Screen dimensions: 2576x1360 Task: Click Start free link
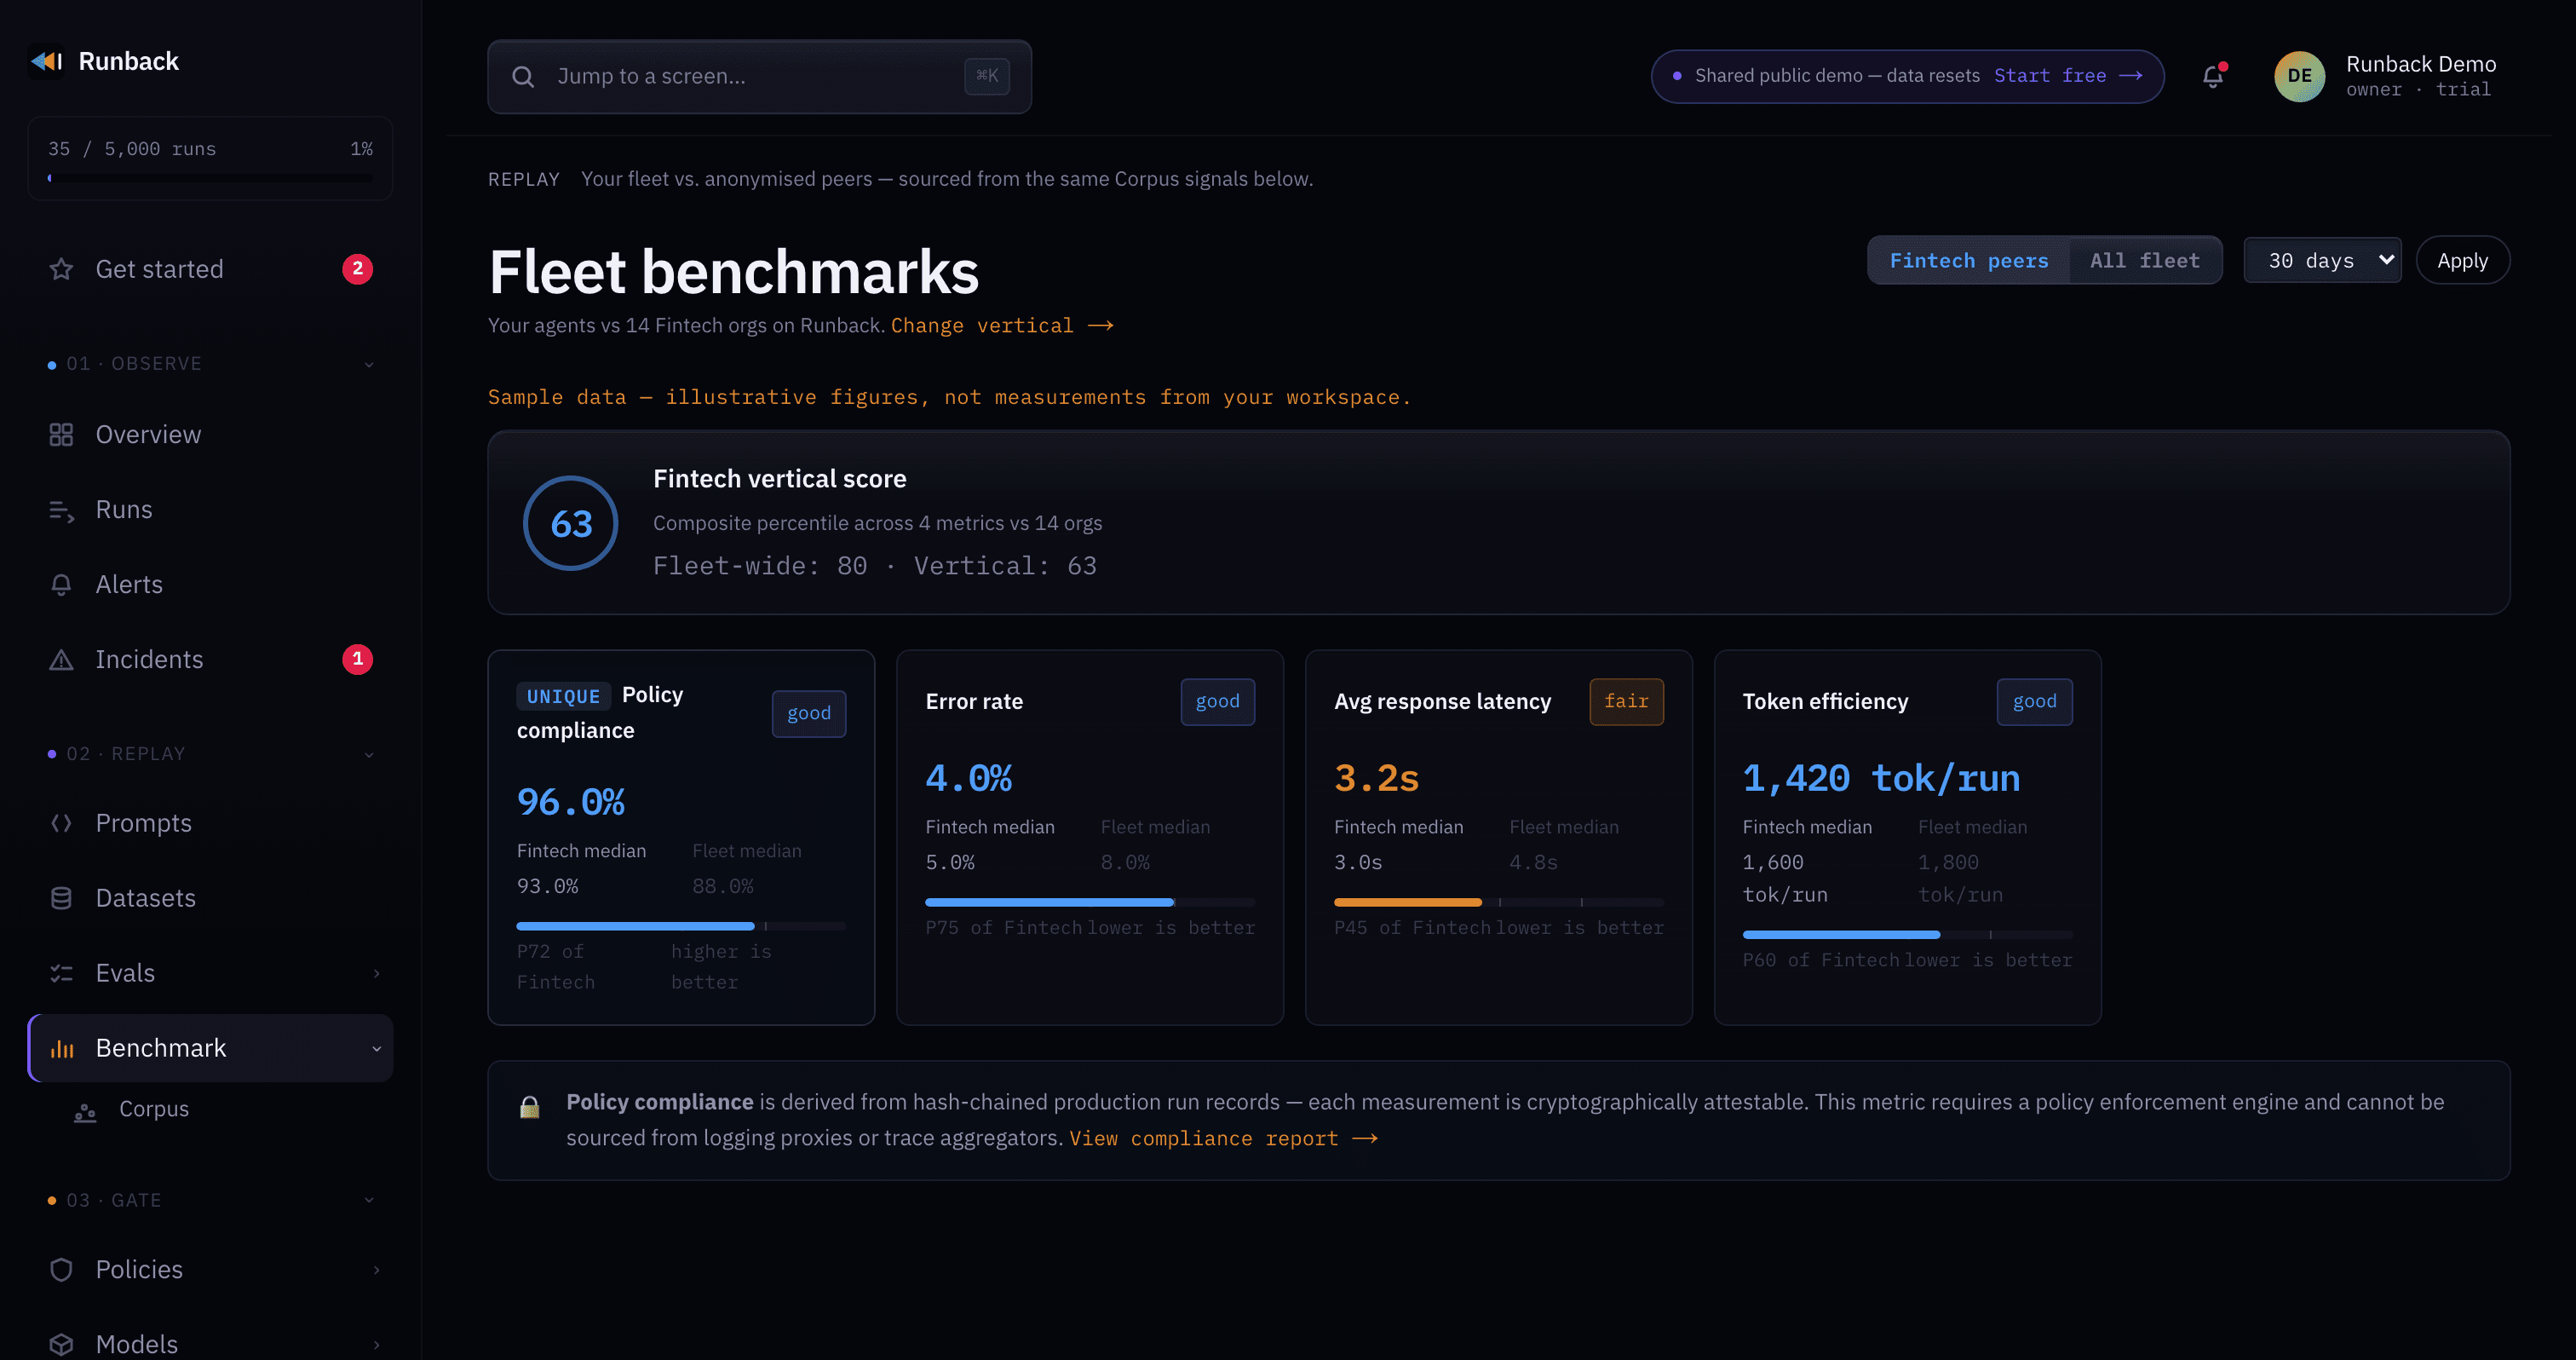pos(2067,76)
